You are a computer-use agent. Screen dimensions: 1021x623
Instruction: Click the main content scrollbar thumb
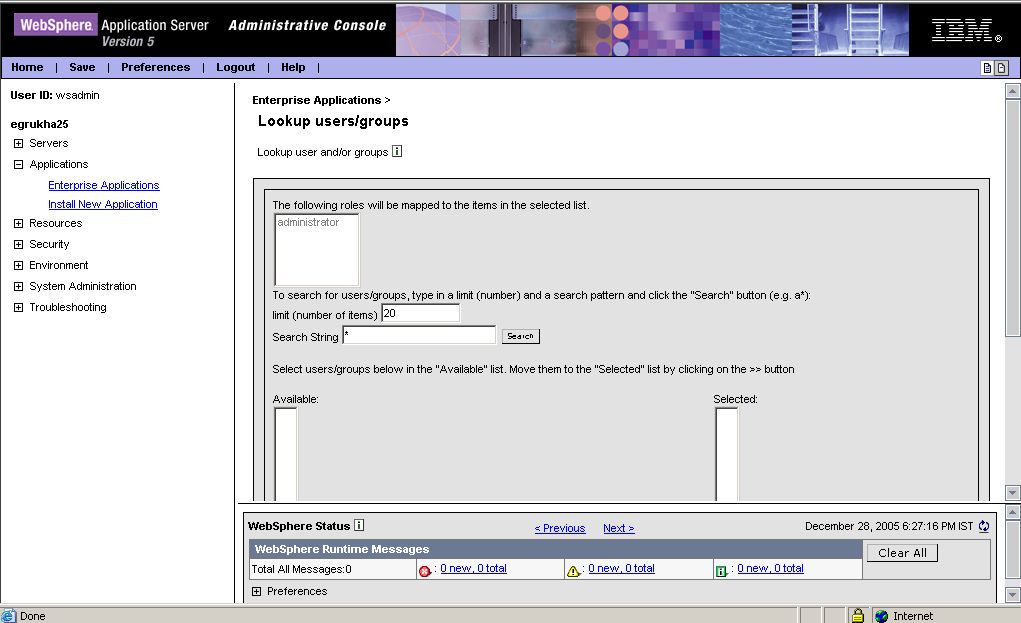(1012, 218)
